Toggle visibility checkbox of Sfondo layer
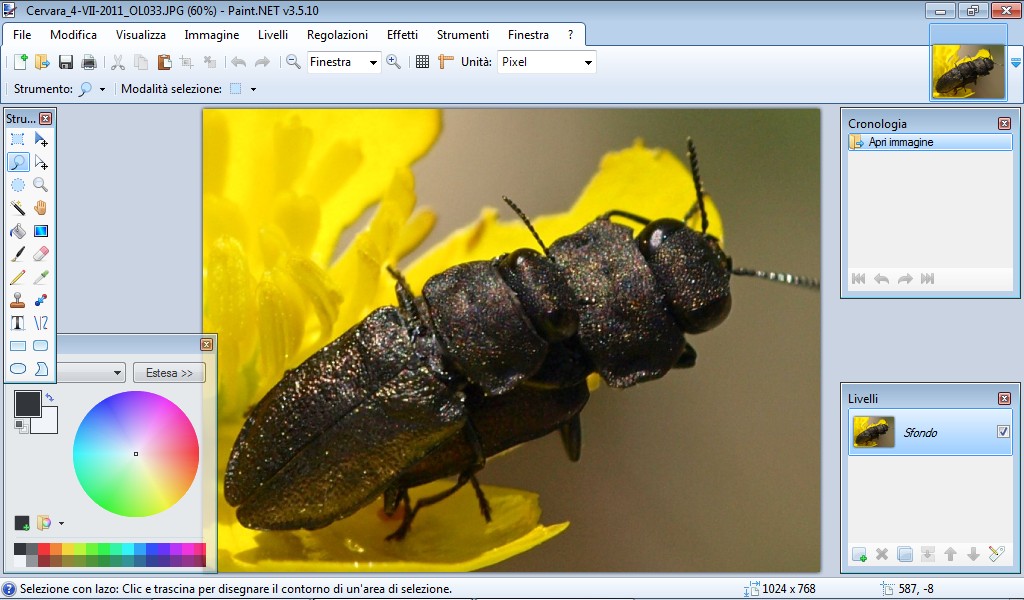This screenshot has width=1024, height=600. pos(1003,432)
